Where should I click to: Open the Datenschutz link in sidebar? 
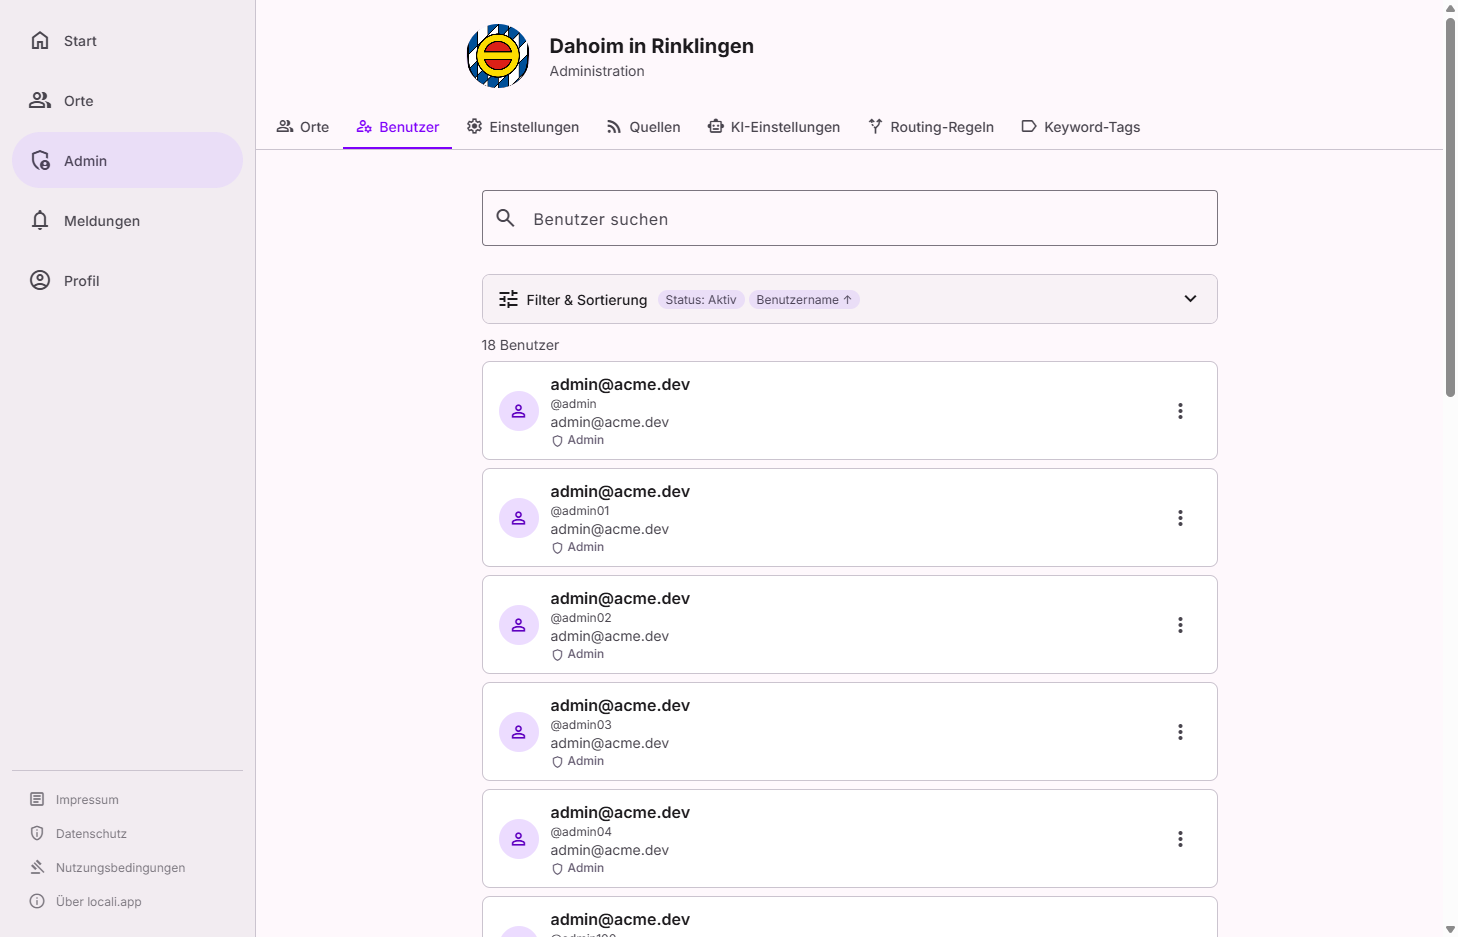pos(91,834)
